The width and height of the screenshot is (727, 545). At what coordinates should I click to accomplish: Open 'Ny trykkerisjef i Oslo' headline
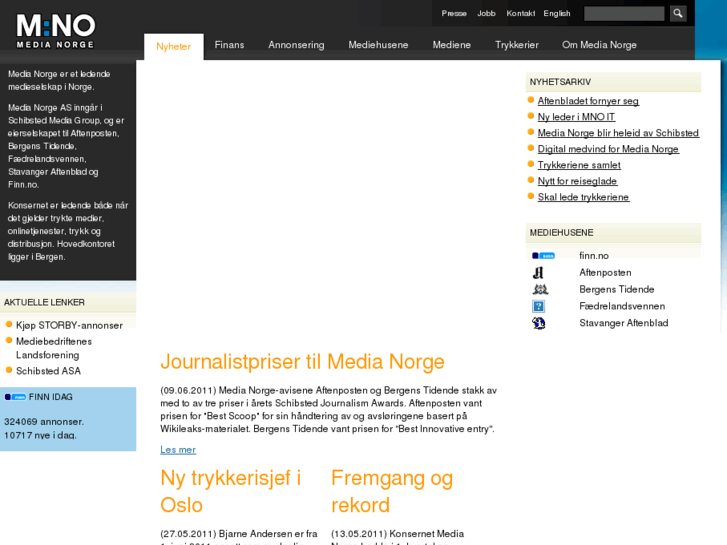click(230, 492)
